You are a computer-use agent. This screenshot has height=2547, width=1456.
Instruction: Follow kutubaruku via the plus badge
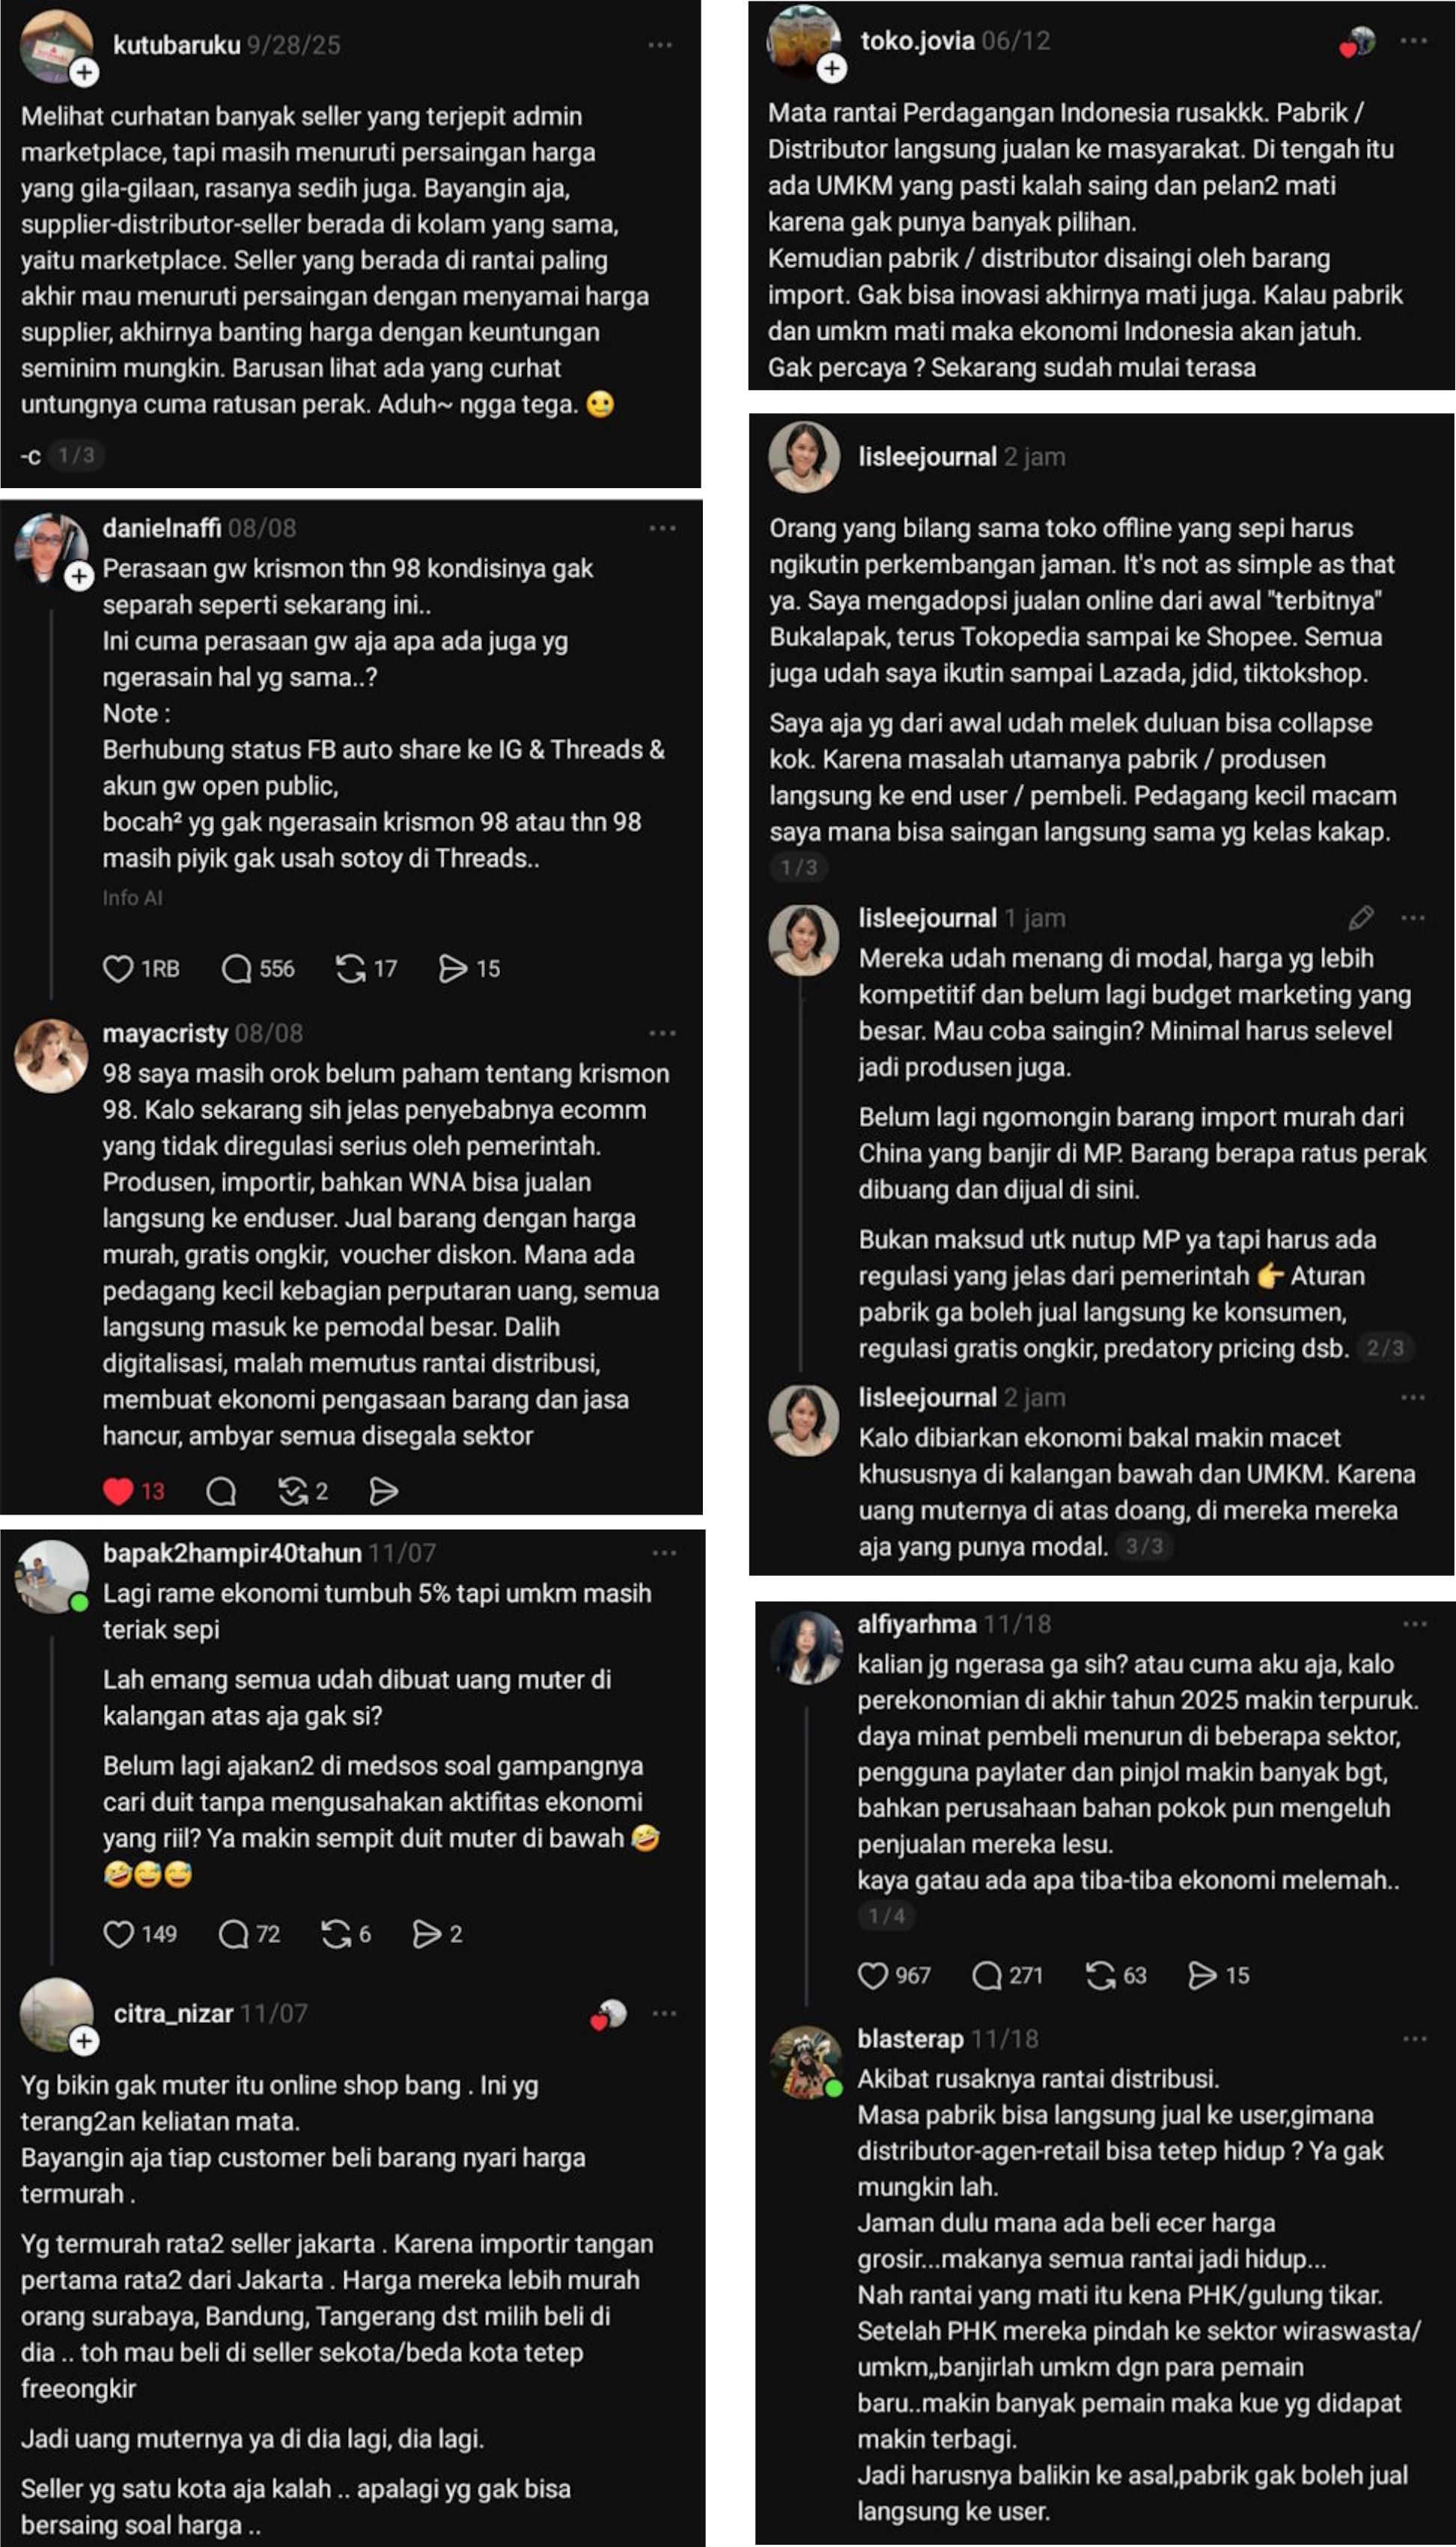point(85,72)
